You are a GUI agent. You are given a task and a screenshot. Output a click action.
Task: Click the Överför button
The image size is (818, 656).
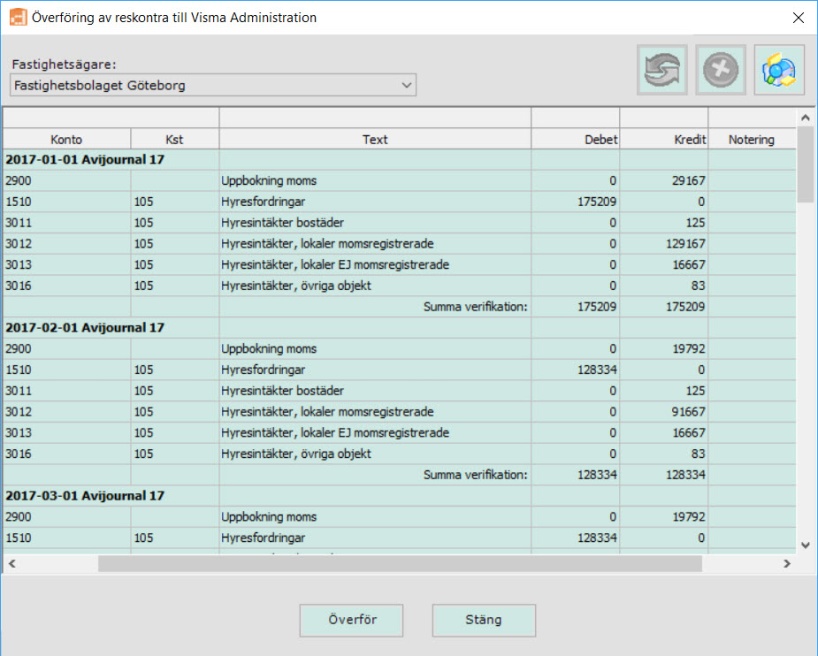(352, 620)
